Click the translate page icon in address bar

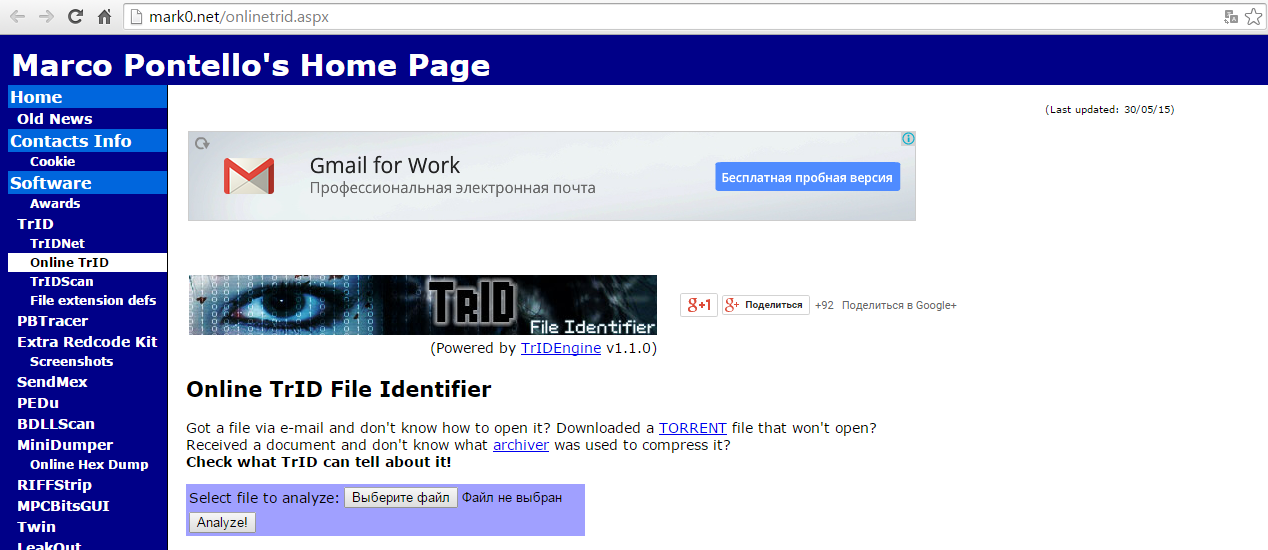point(1231,17)
